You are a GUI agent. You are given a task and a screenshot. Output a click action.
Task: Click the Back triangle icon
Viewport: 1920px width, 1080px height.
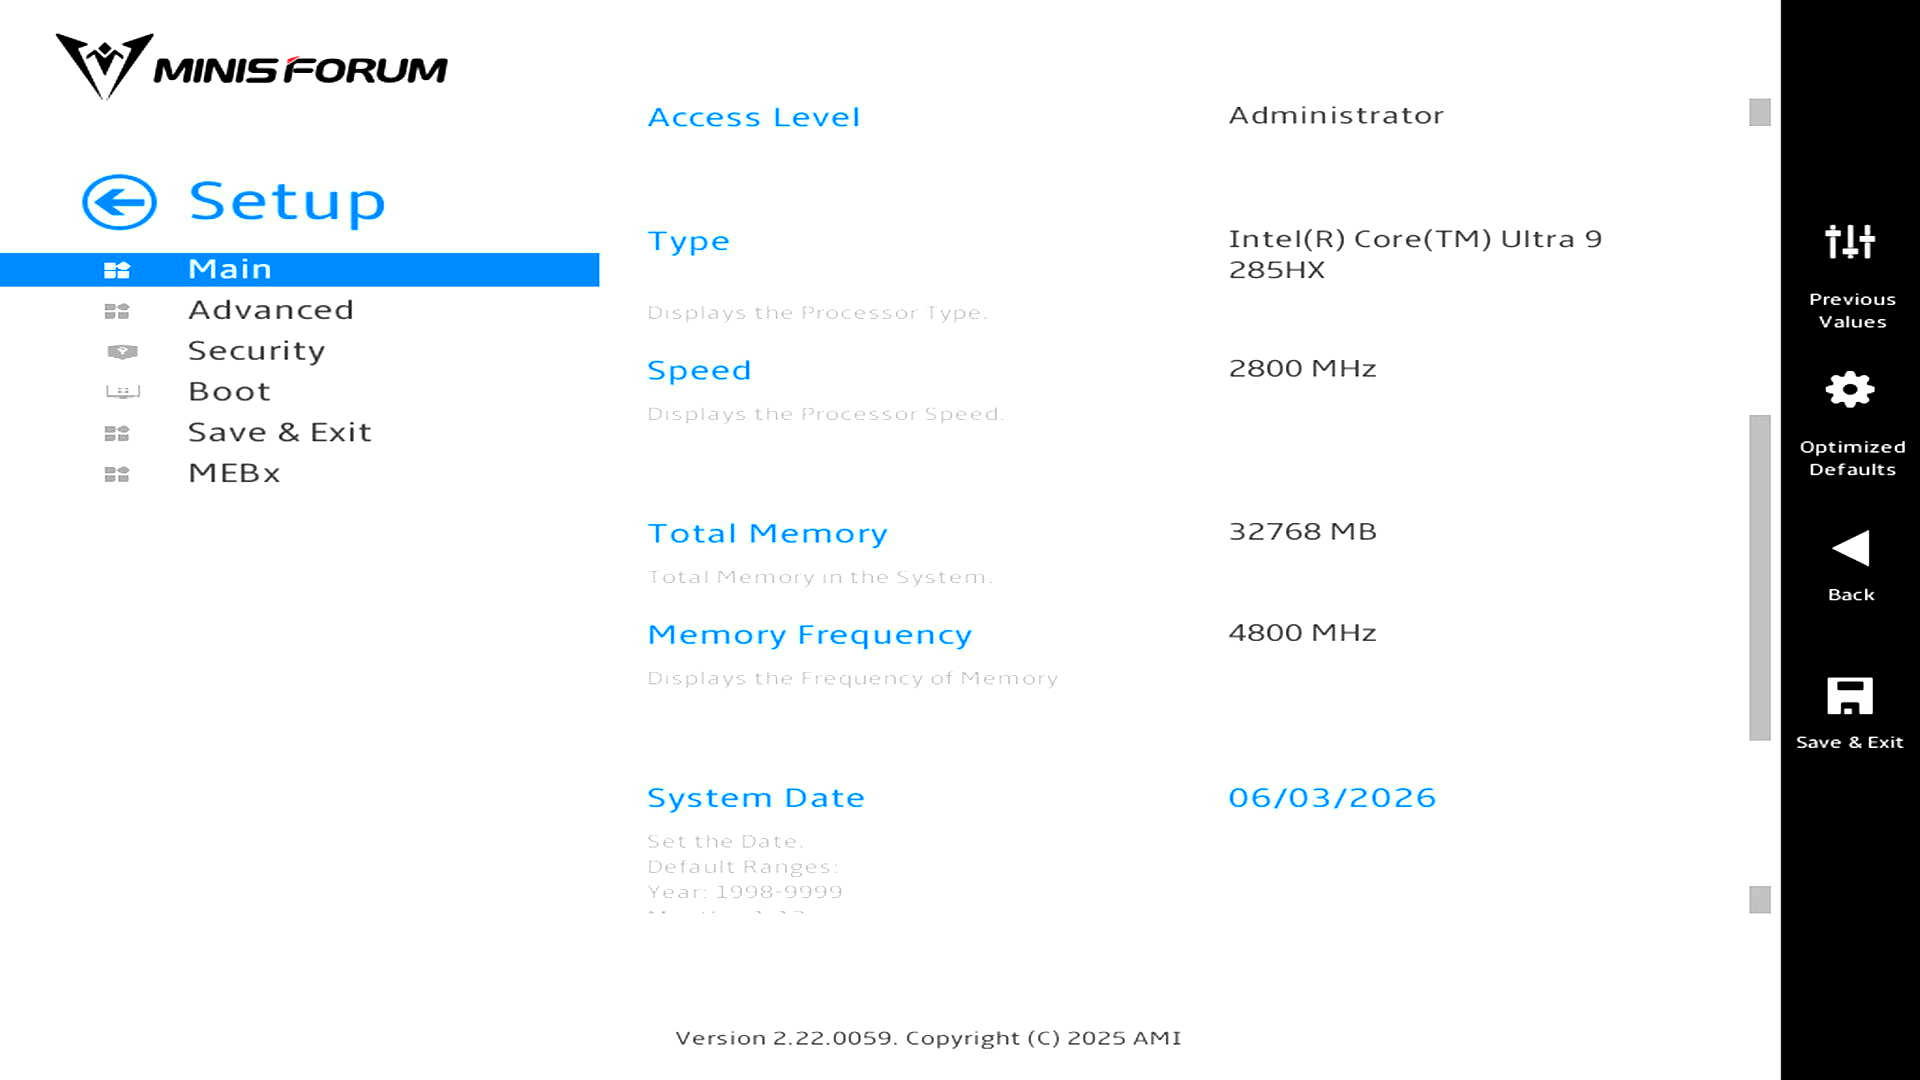coord(1850,548)
